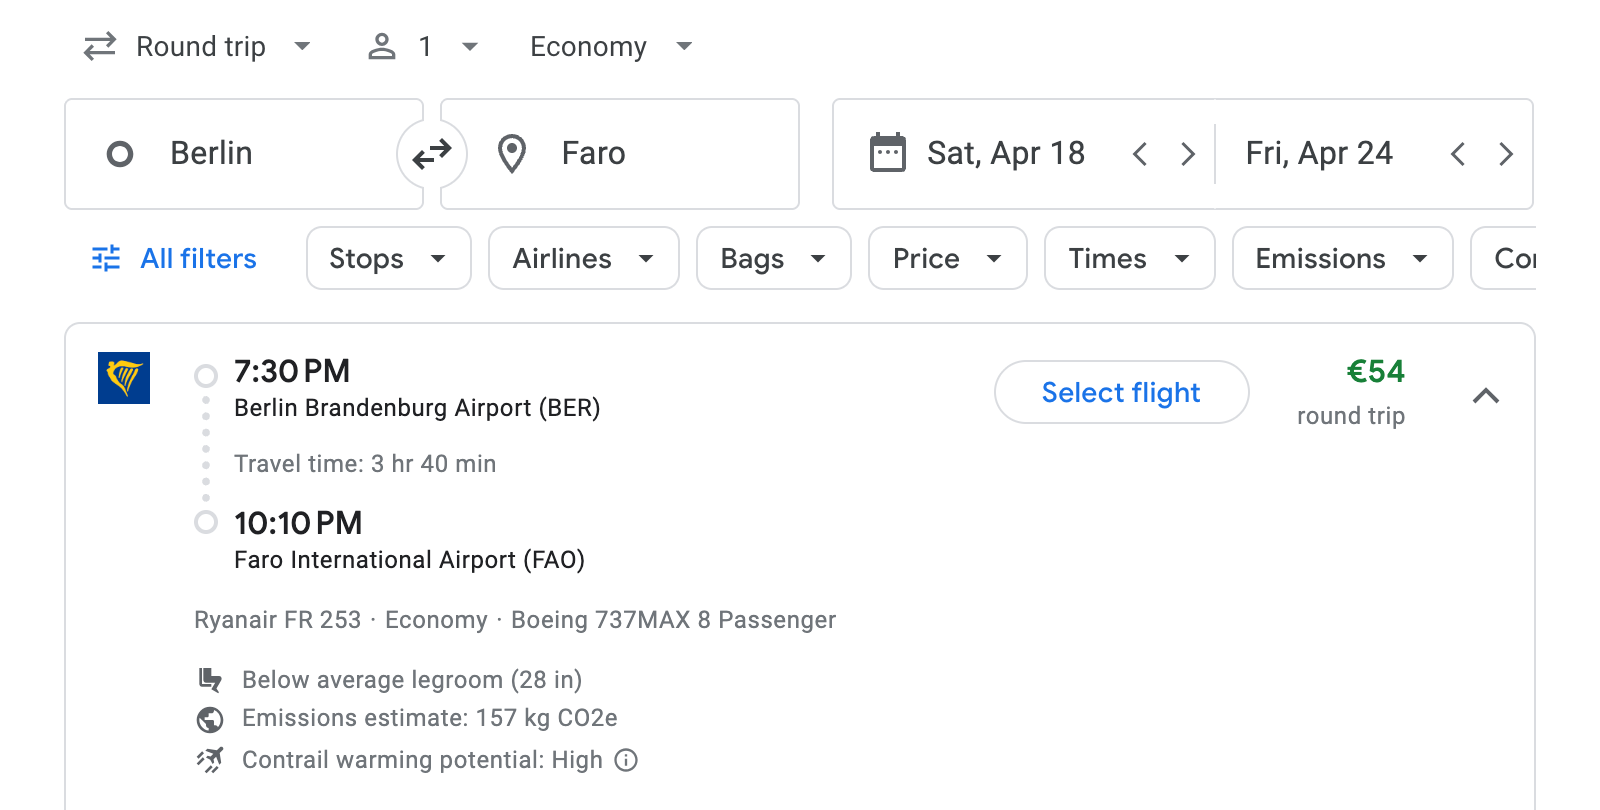This screenshot has width=1600, height=810.
Task: Click the Select flight button
Action: tap(1121, 392)
